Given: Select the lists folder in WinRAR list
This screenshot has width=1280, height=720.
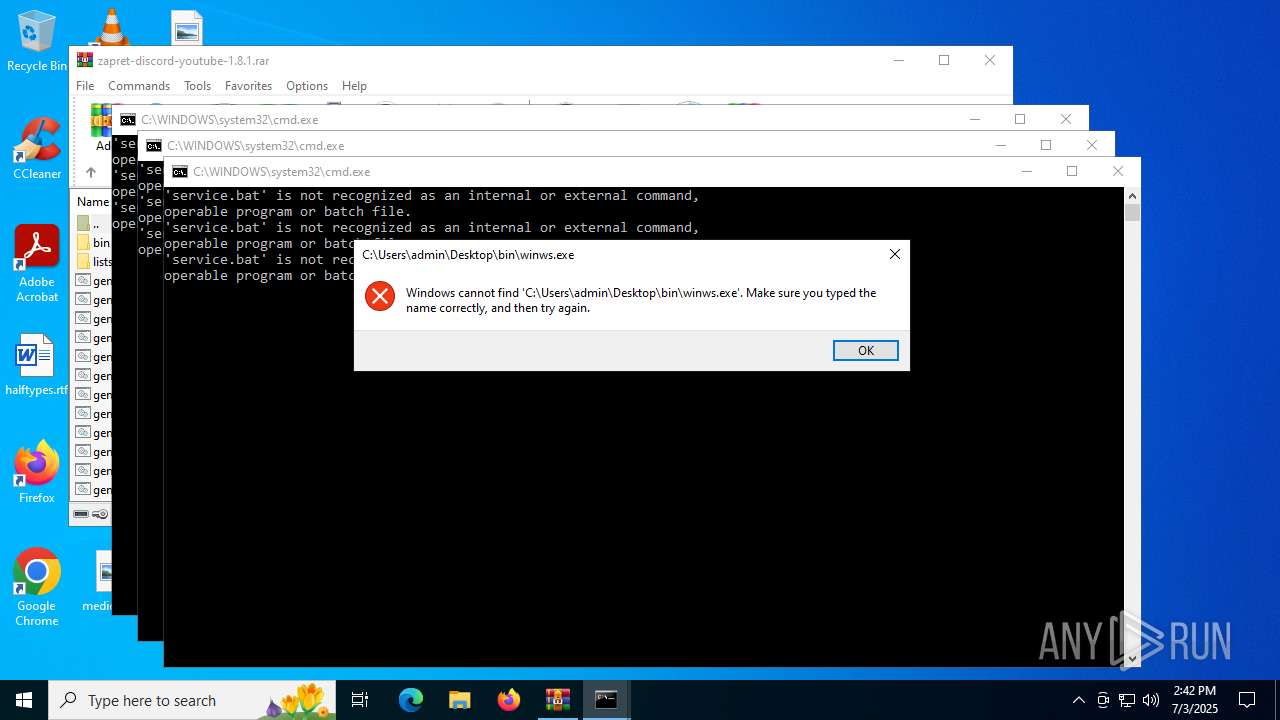Looking at the screenshot, I should [93, 262].
